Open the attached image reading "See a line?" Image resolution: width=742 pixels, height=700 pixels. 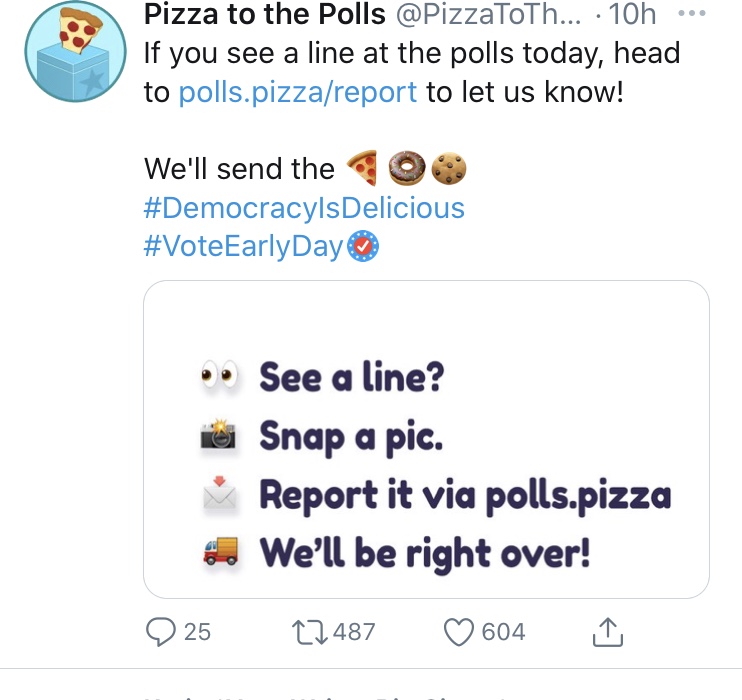pyautogui.click(x=426, y=439)
